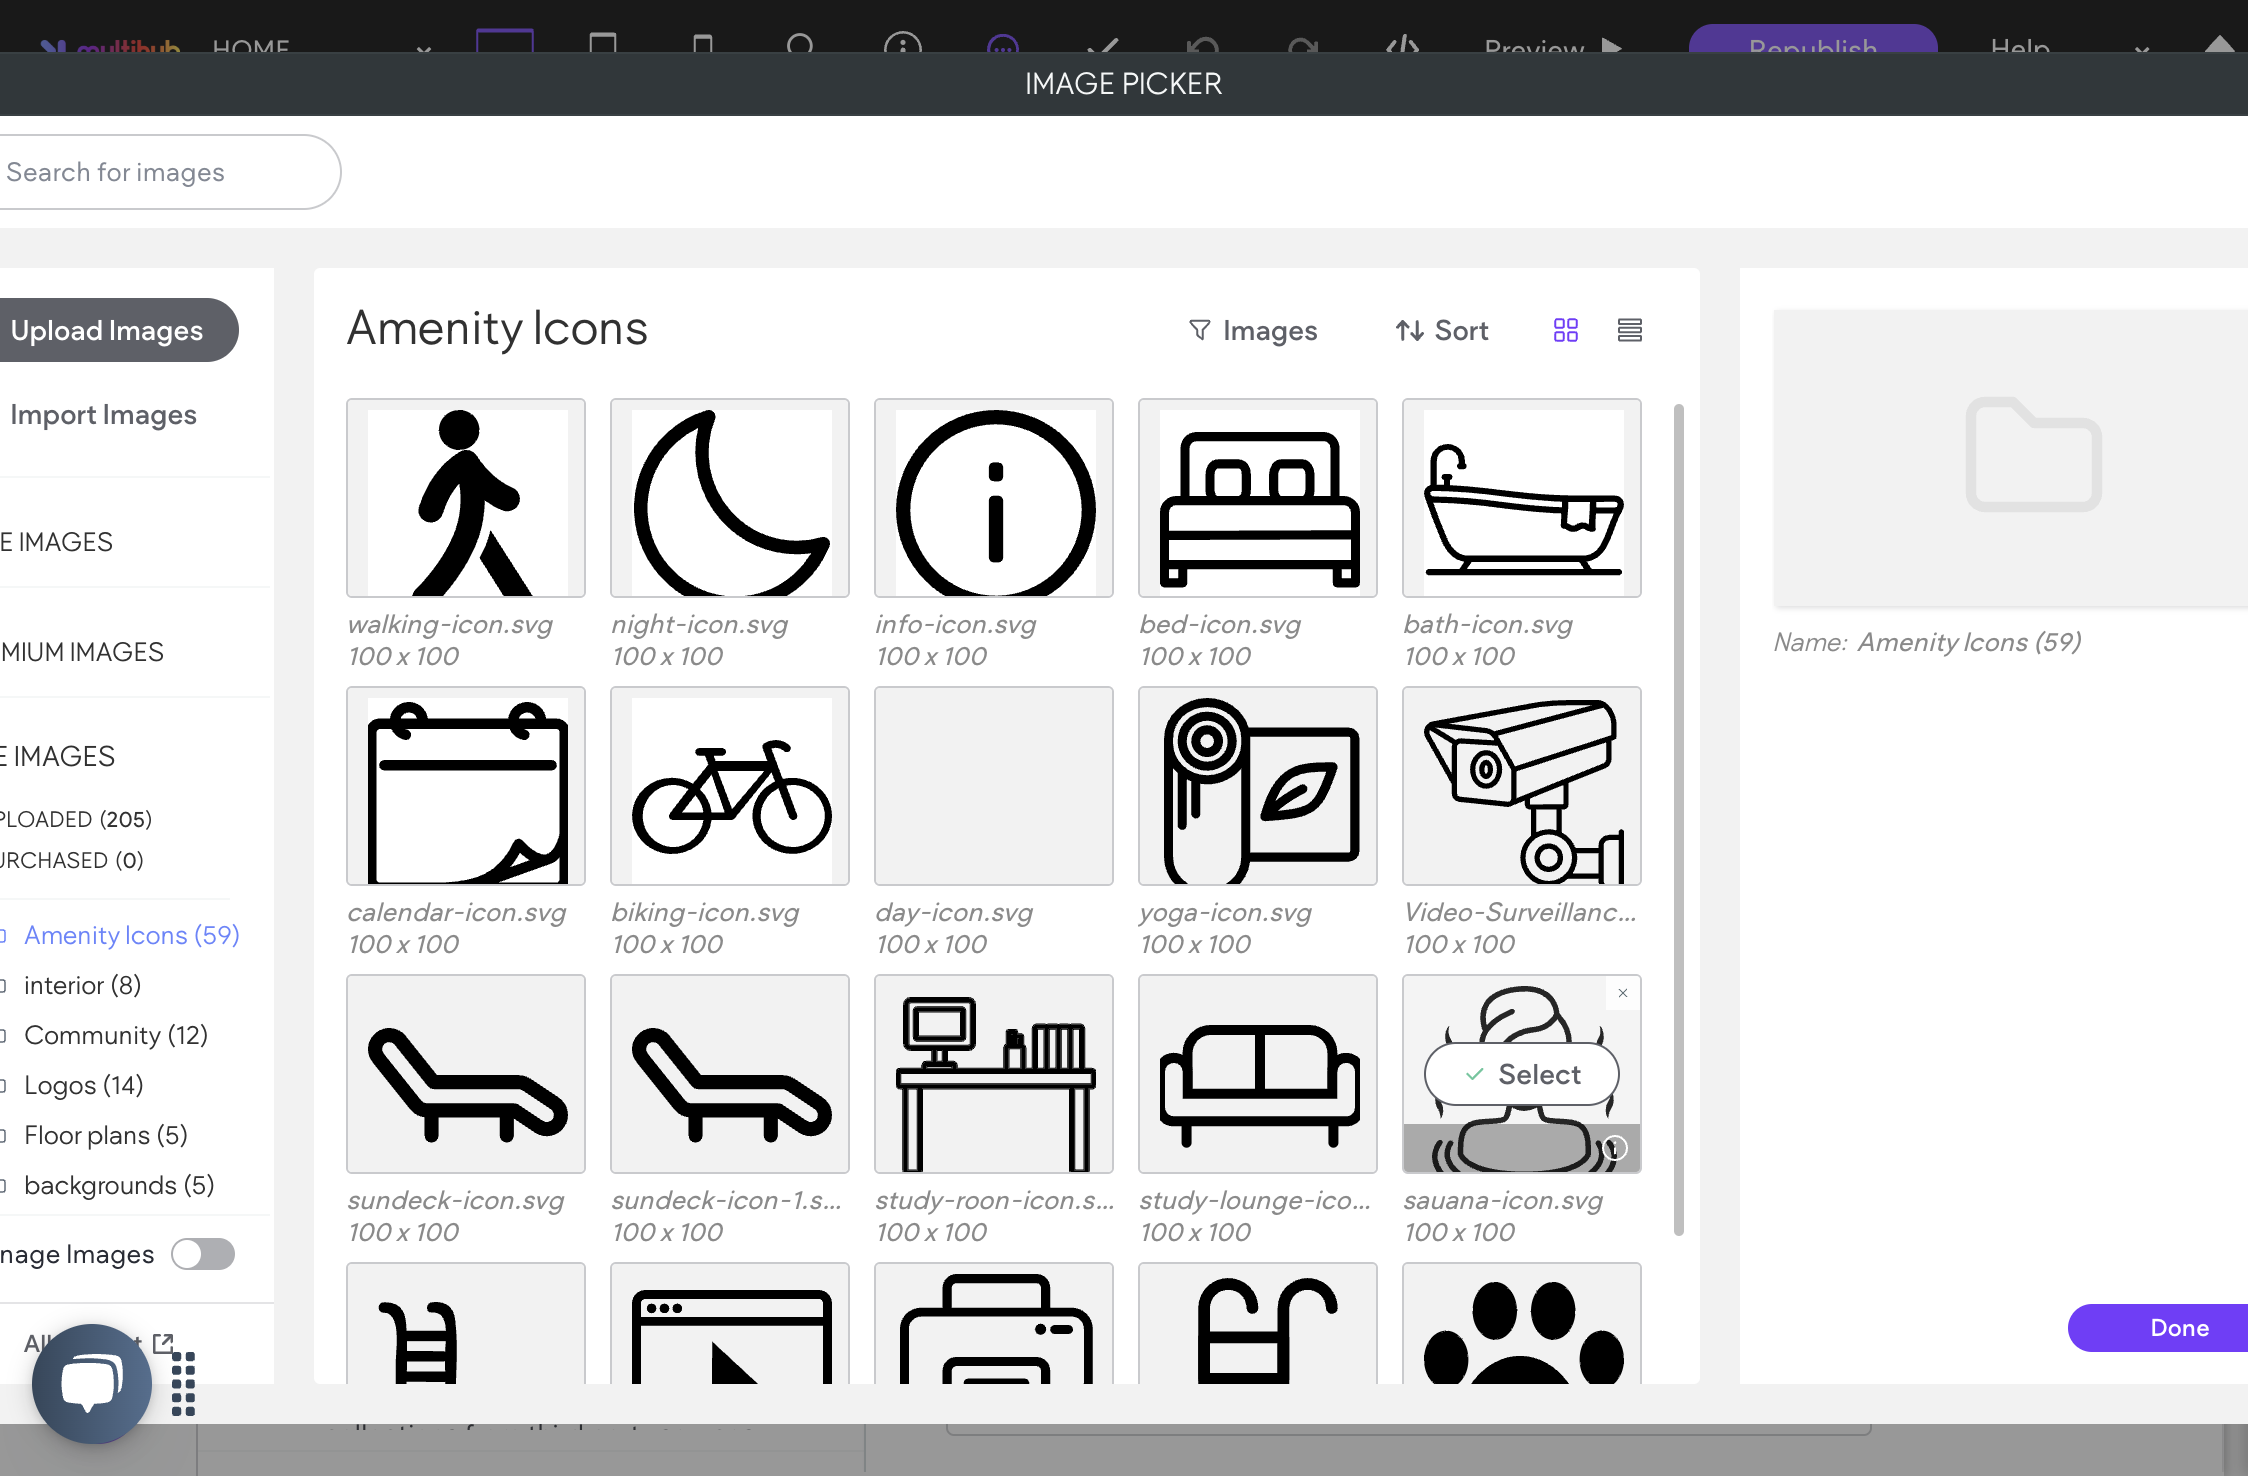Select the Video-Surveillance camera thumbnail
Image resolution: width=2248 pixels, height=1476 pixels.
point(1522,786)
